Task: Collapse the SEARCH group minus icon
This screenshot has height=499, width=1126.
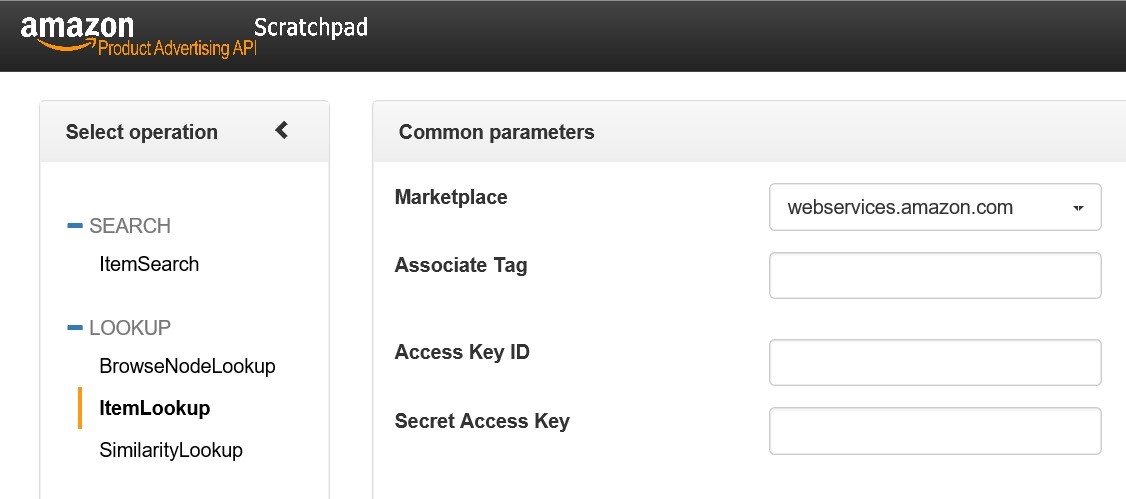Action: click(x=74, y=226)
